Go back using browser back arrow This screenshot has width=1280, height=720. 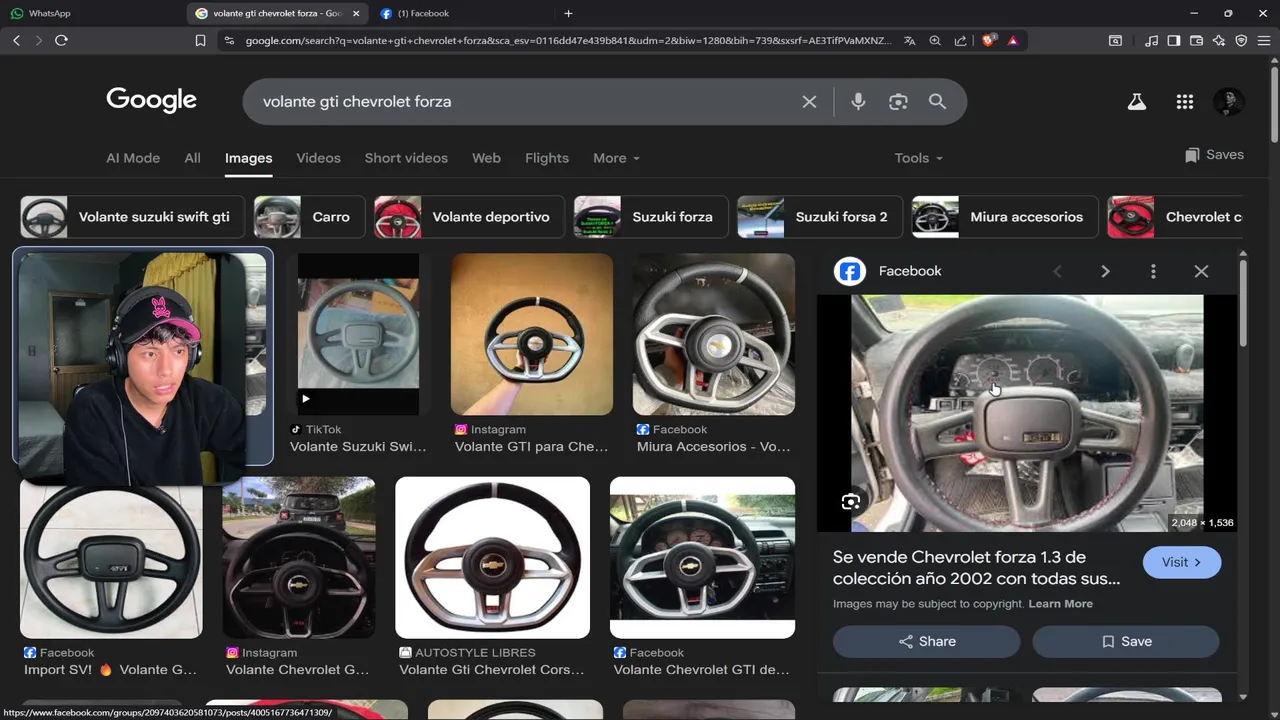(16, 40)
